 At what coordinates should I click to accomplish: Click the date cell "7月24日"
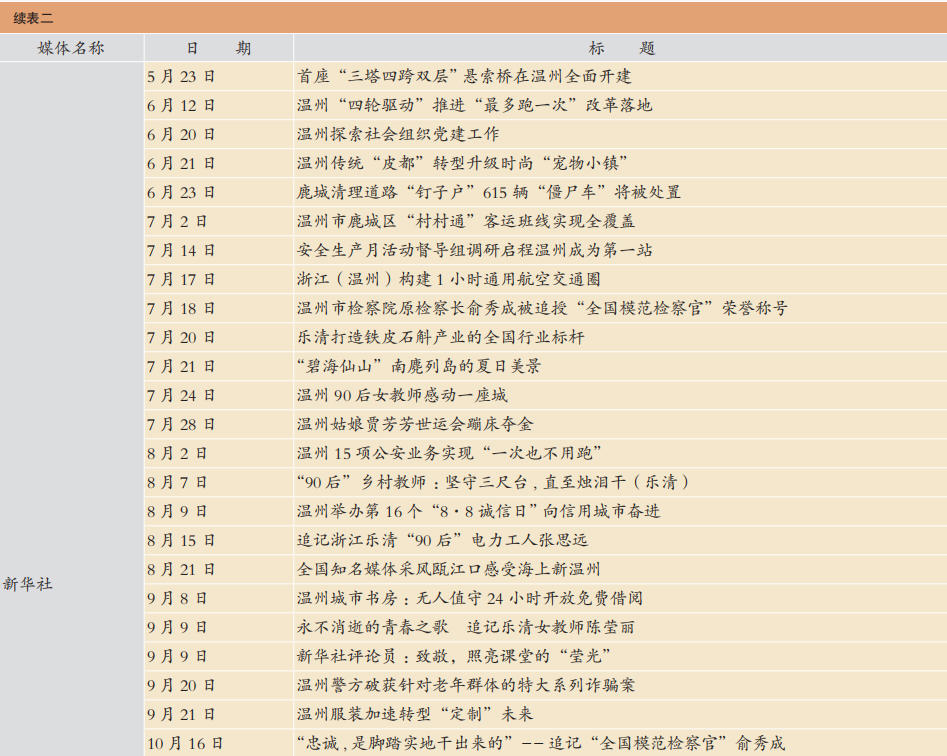point(181,396)
